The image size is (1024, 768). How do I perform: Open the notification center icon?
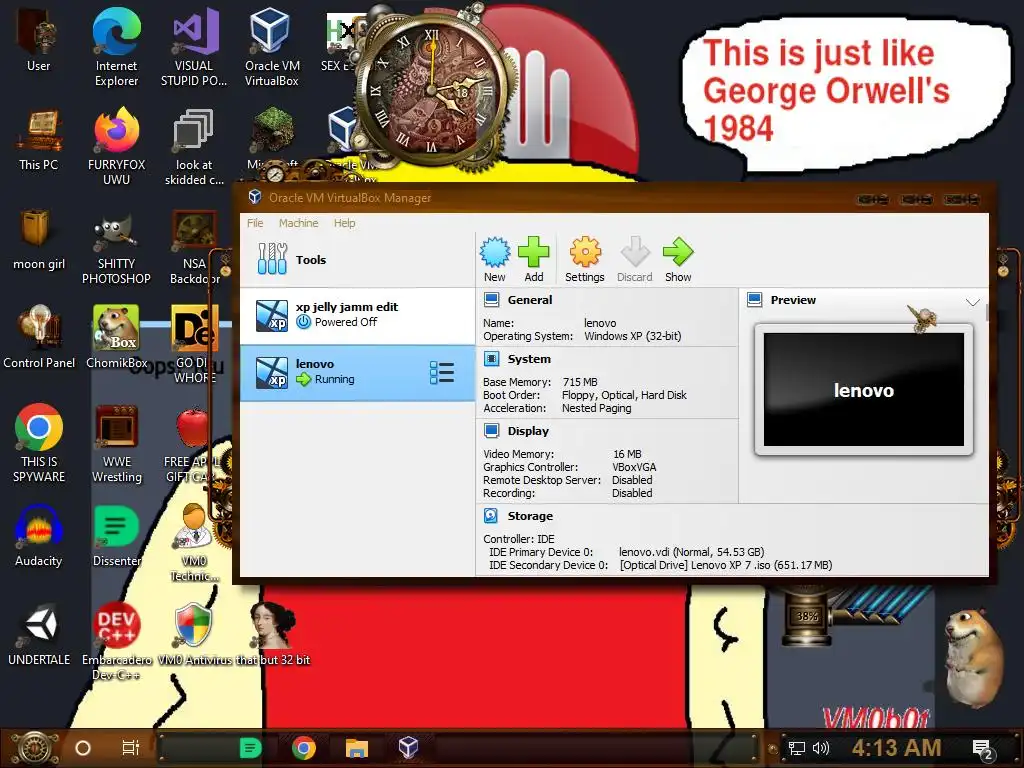983,750
